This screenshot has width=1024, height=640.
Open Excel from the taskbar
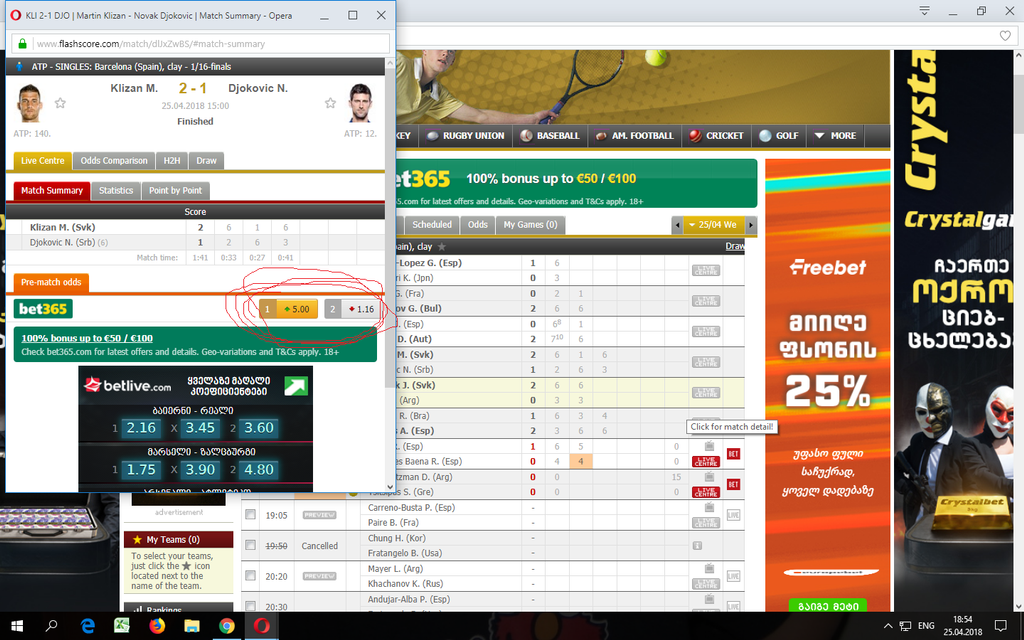click(121, 626)
